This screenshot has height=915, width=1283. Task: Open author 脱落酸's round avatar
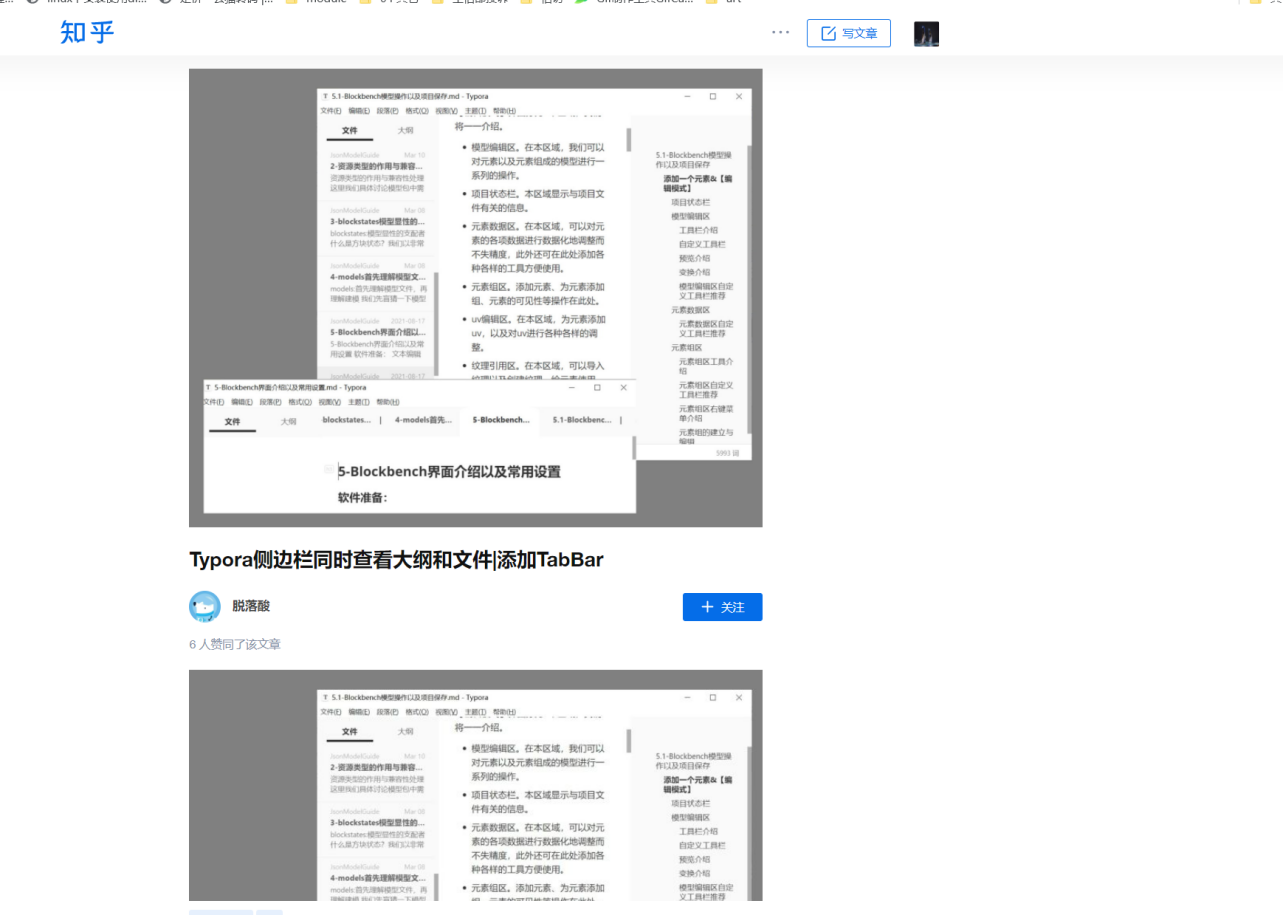click(x=205, y=606)
